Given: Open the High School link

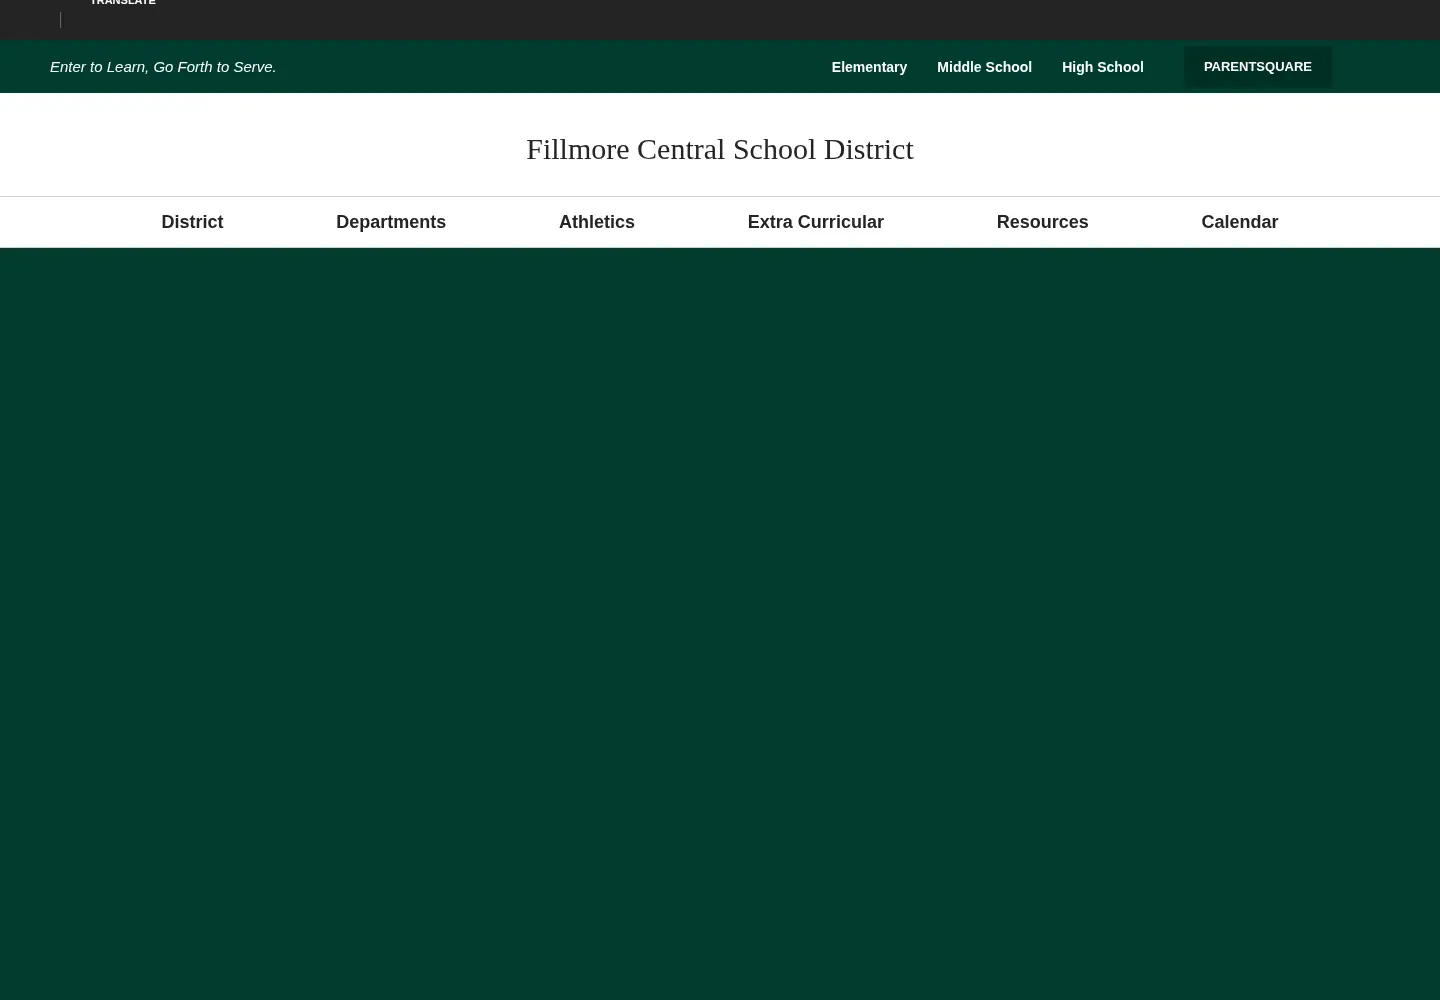Looking at the screenshot, I should [1102, 67].
